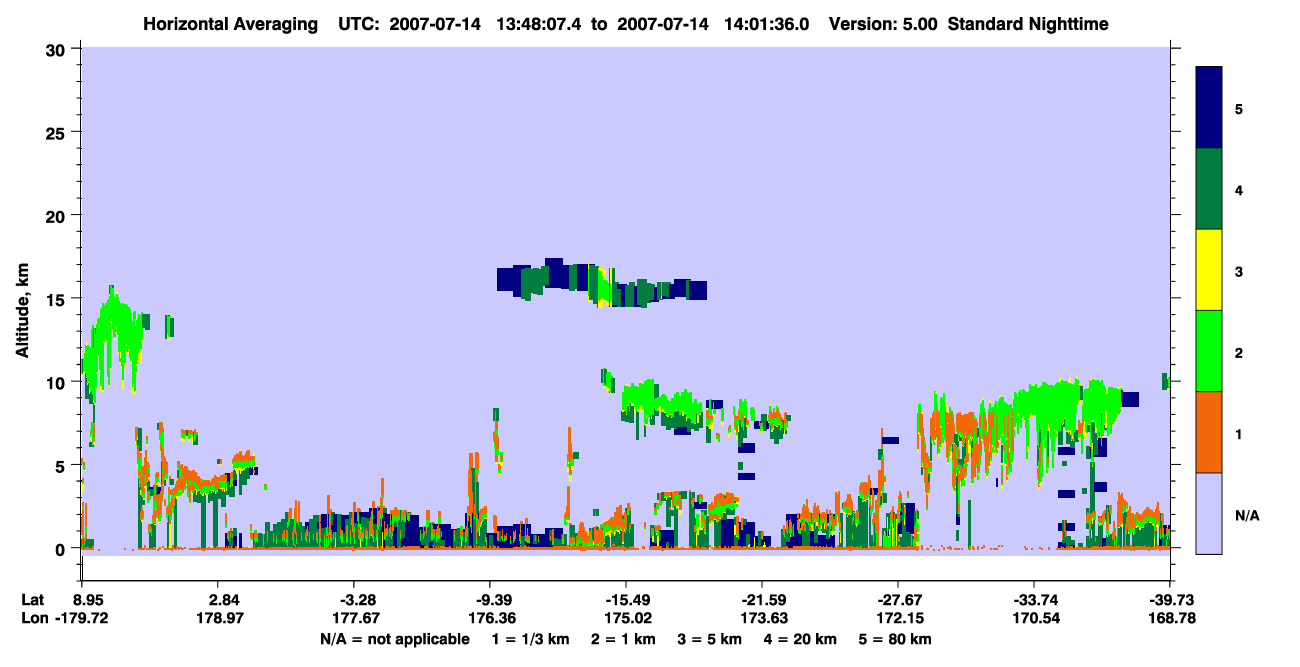Click the longitude value 173.63
The image size is (1300, 667).
pos(764,619)
